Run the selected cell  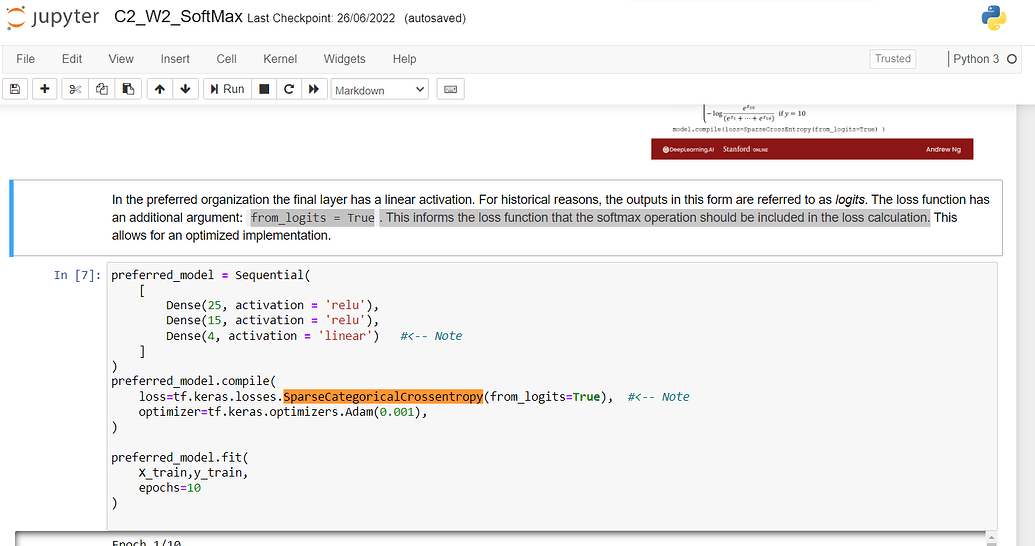(x=227, y=89)
